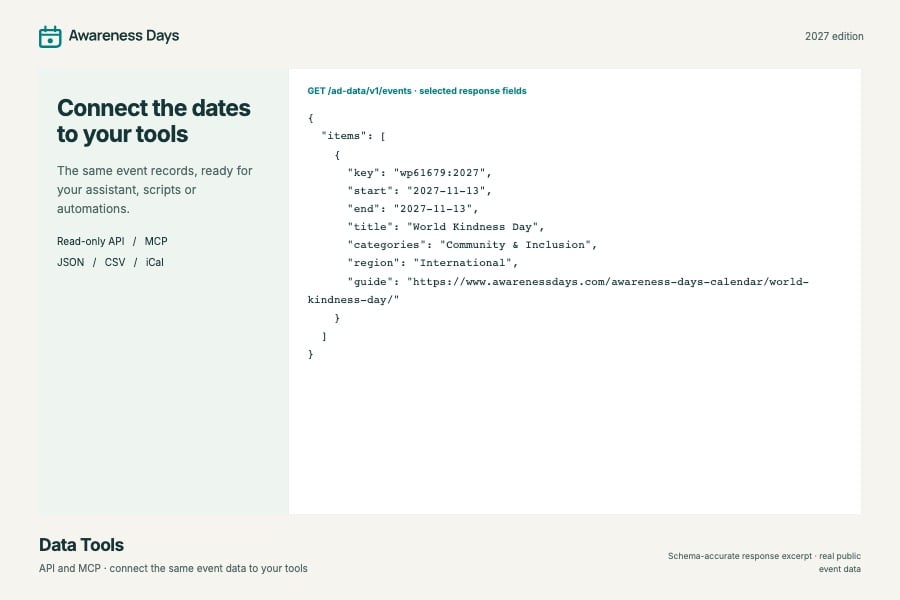Click the Schema-accurate response excerpt note
The width and height of the screenshot is (900, 600).
tap(764, 562)
